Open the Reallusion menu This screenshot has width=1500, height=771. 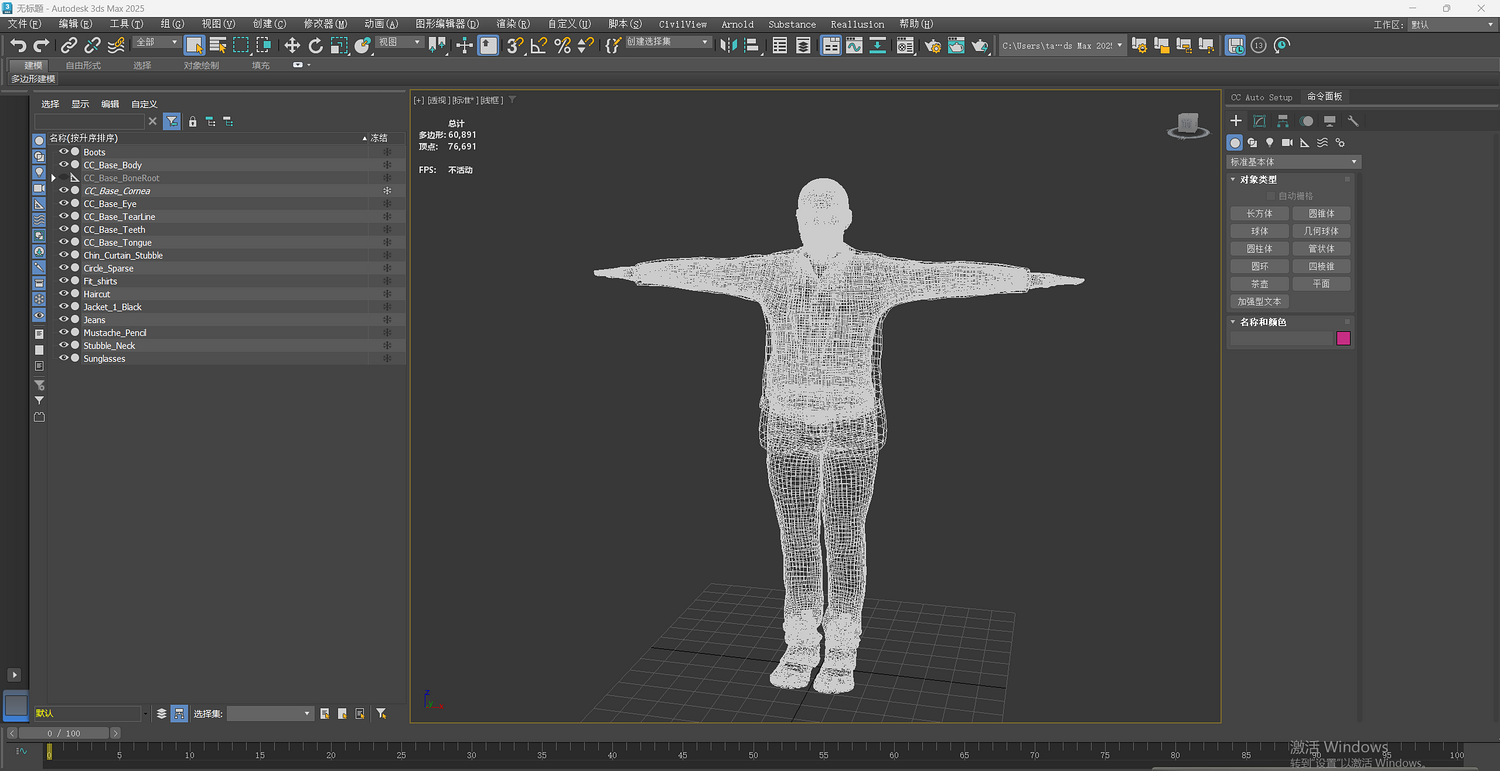pyautogui.click(x=857, y=24)
